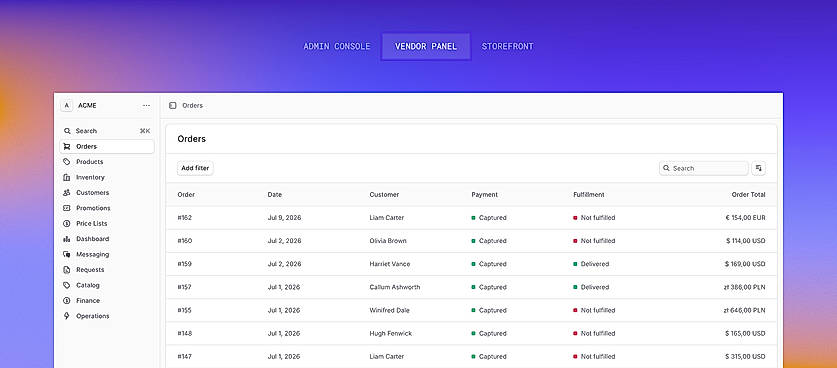
Task: Click the Messaging chat icon
Action: (x=67, y=255)
